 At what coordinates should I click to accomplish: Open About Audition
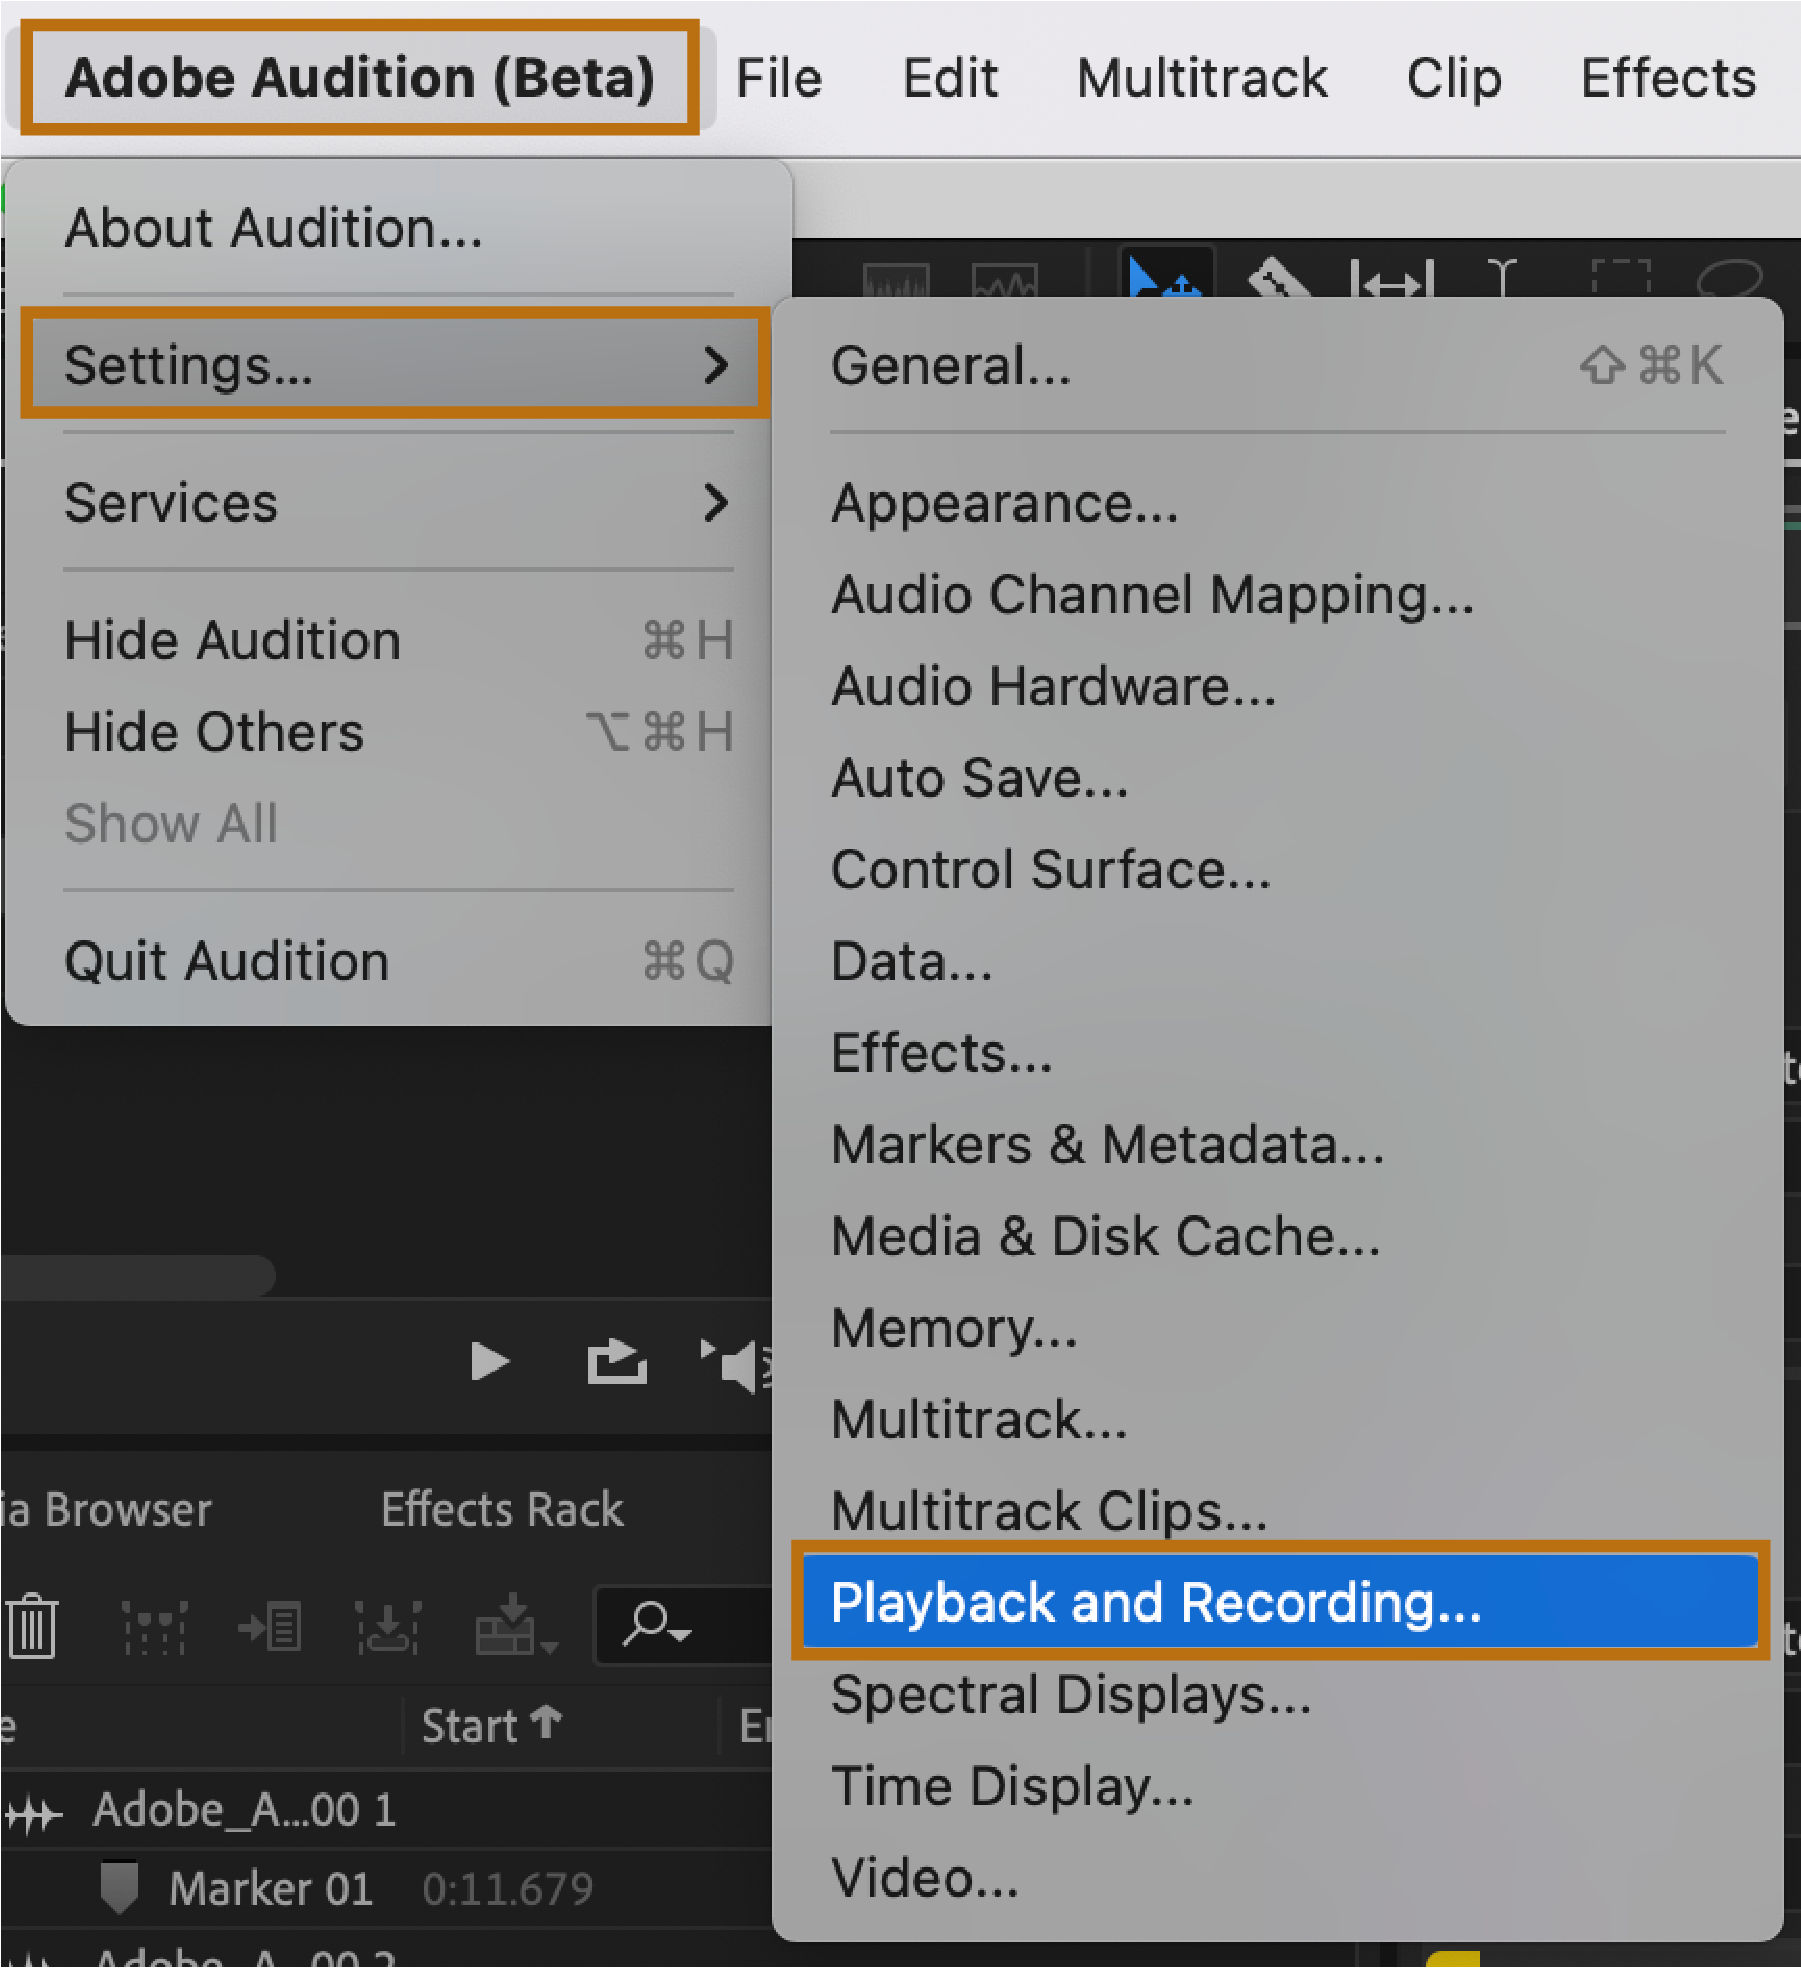pos(273,228)
